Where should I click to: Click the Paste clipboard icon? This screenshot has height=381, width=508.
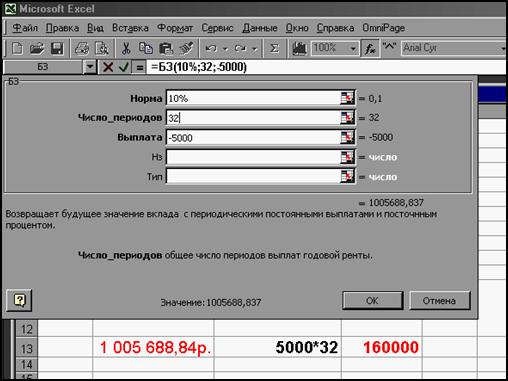click(x=166, y=49)
